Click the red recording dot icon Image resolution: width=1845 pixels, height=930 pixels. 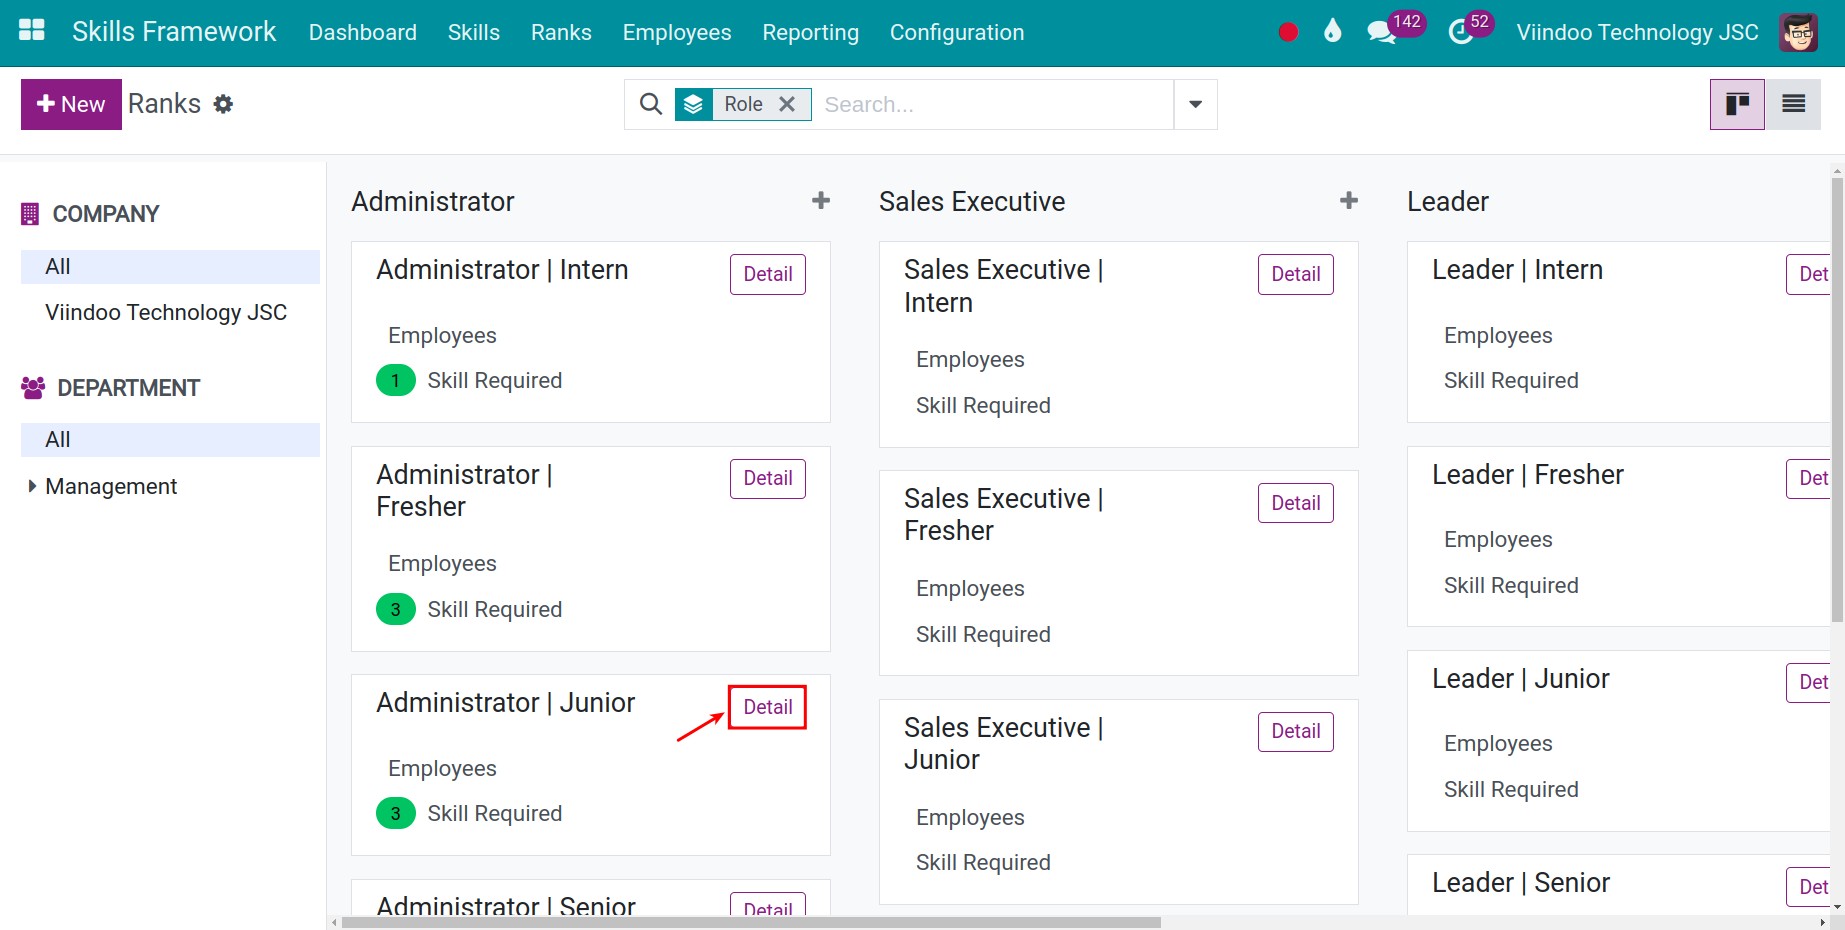[x=1288, y=32]
